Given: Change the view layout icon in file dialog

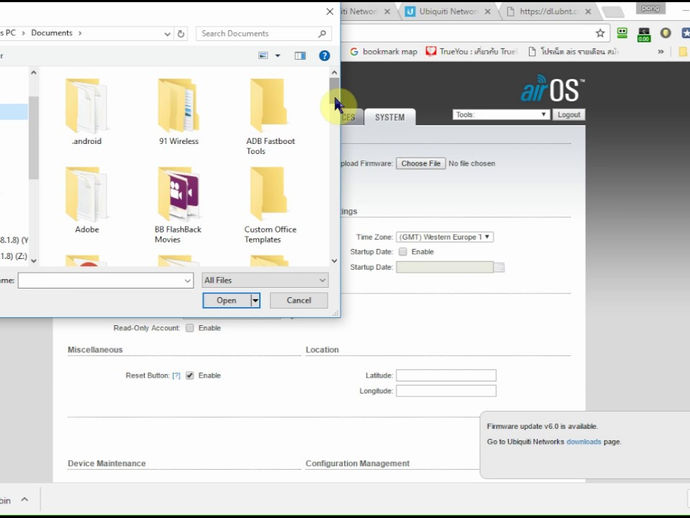Looking at the screenshot, I should pyautogui.click(x=263, y=55).
